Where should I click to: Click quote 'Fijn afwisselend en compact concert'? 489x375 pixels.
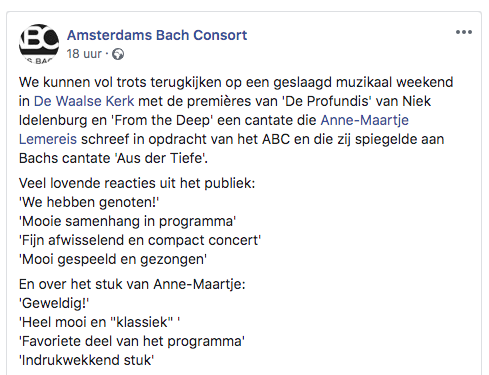pos(140,240)
